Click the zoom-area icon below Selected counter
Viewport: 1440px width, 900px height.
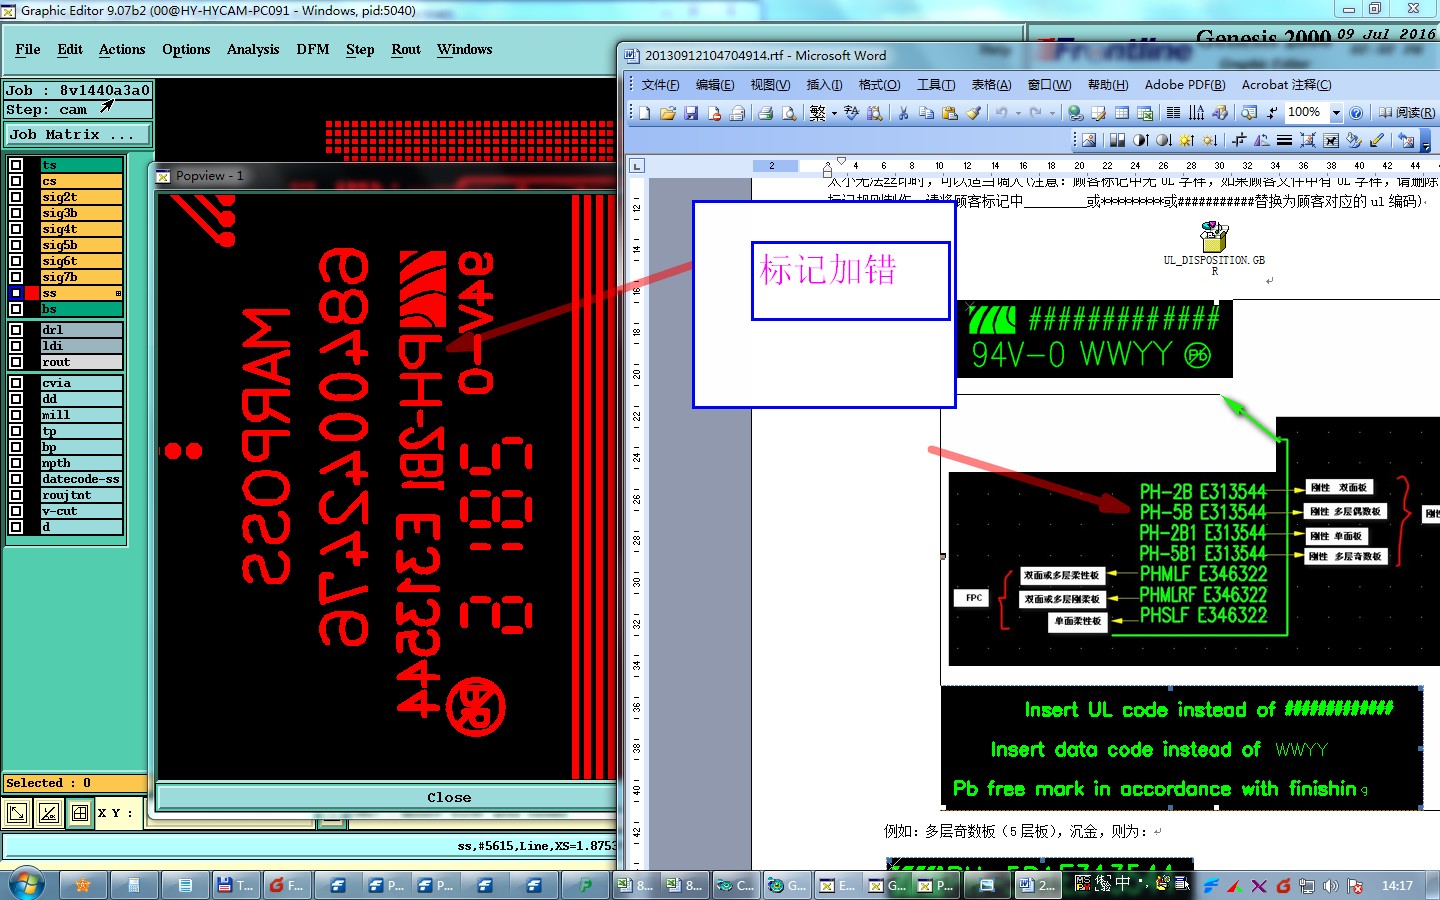(17, 813)
